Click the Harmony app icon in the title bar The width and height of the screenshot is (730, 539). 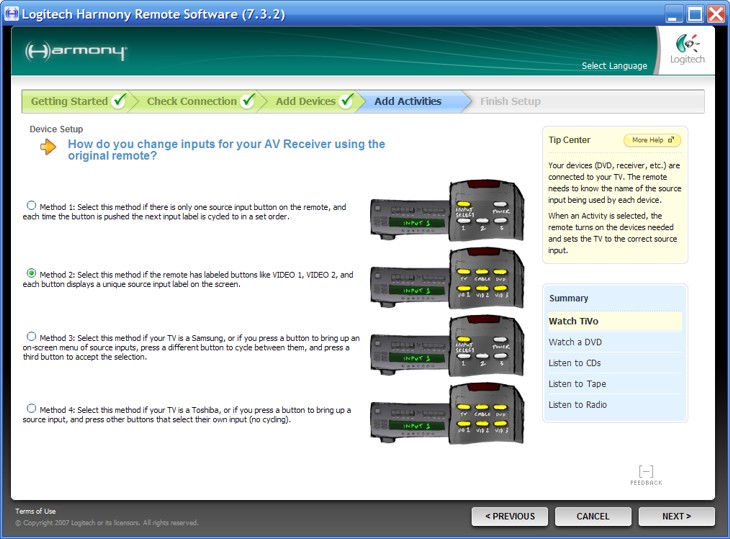[11, 13]
